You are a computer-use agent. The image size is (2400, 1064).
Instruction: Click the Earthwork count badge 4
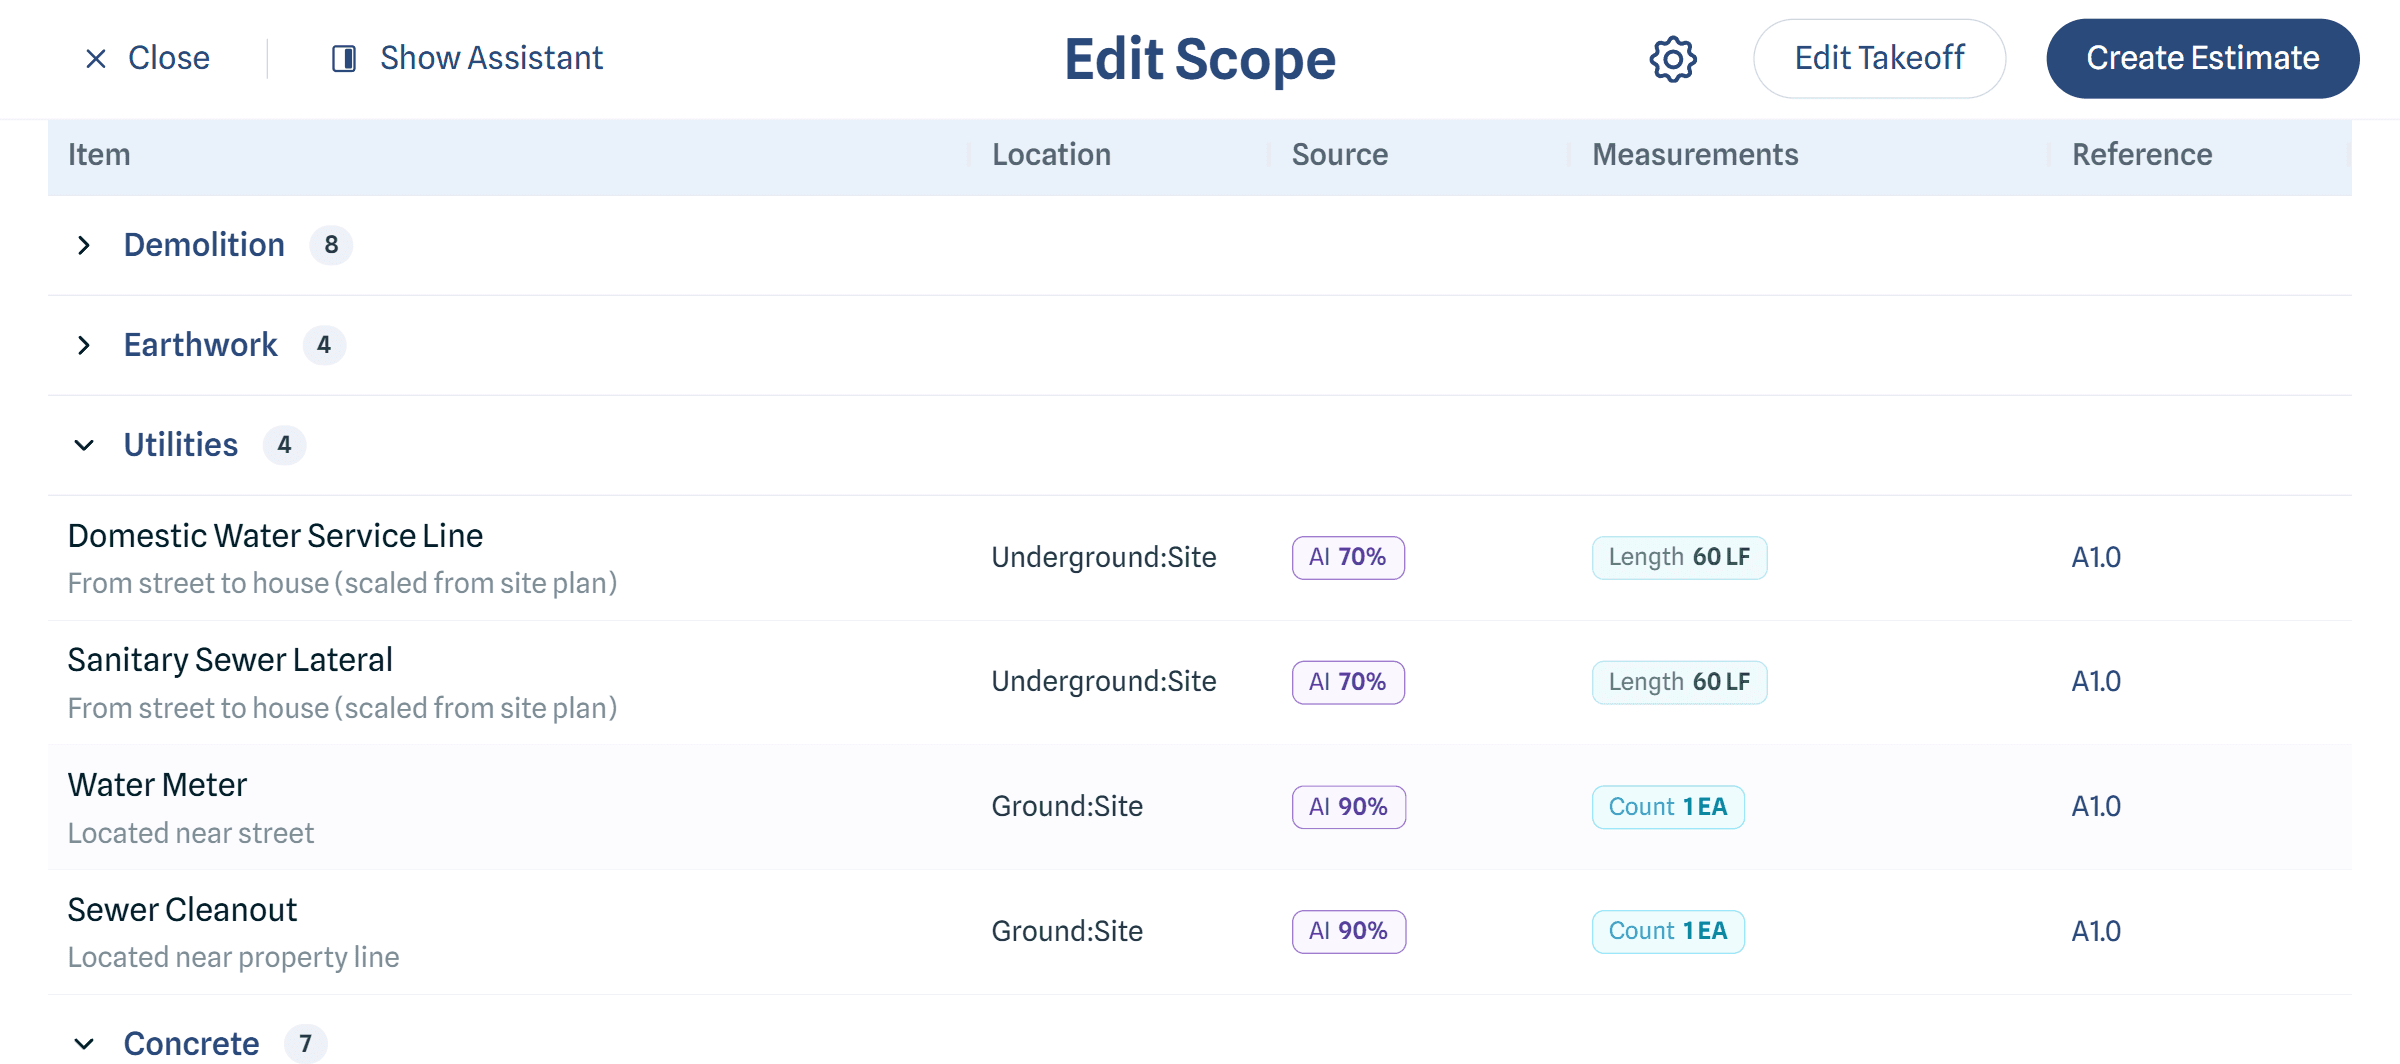(324, 345)
